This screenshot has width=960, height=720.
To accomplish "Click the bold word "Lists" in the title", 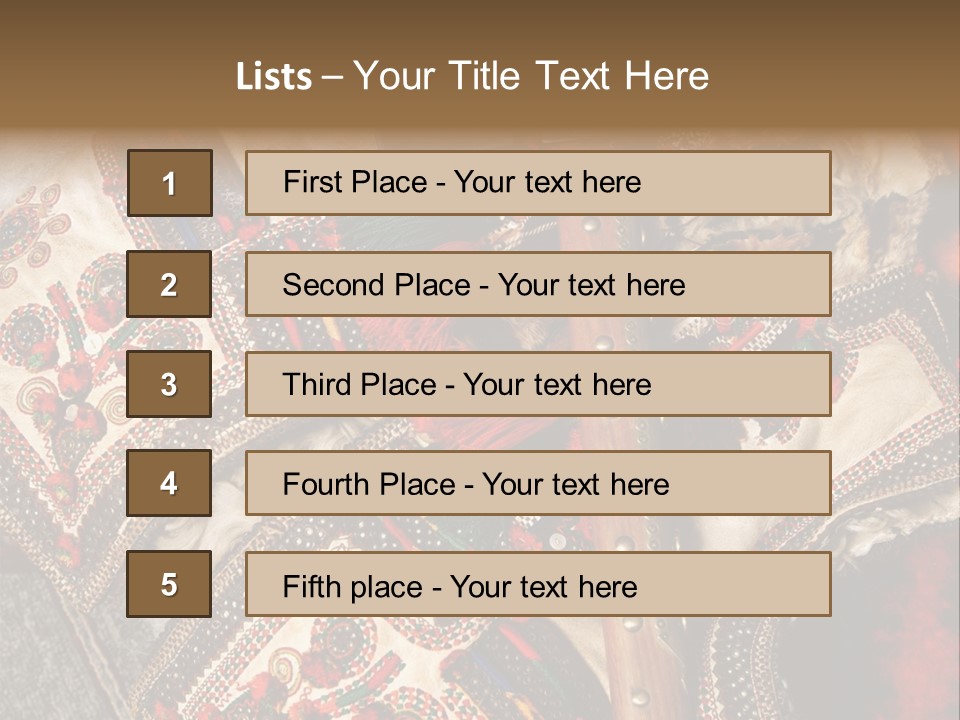I will point(274,77).
